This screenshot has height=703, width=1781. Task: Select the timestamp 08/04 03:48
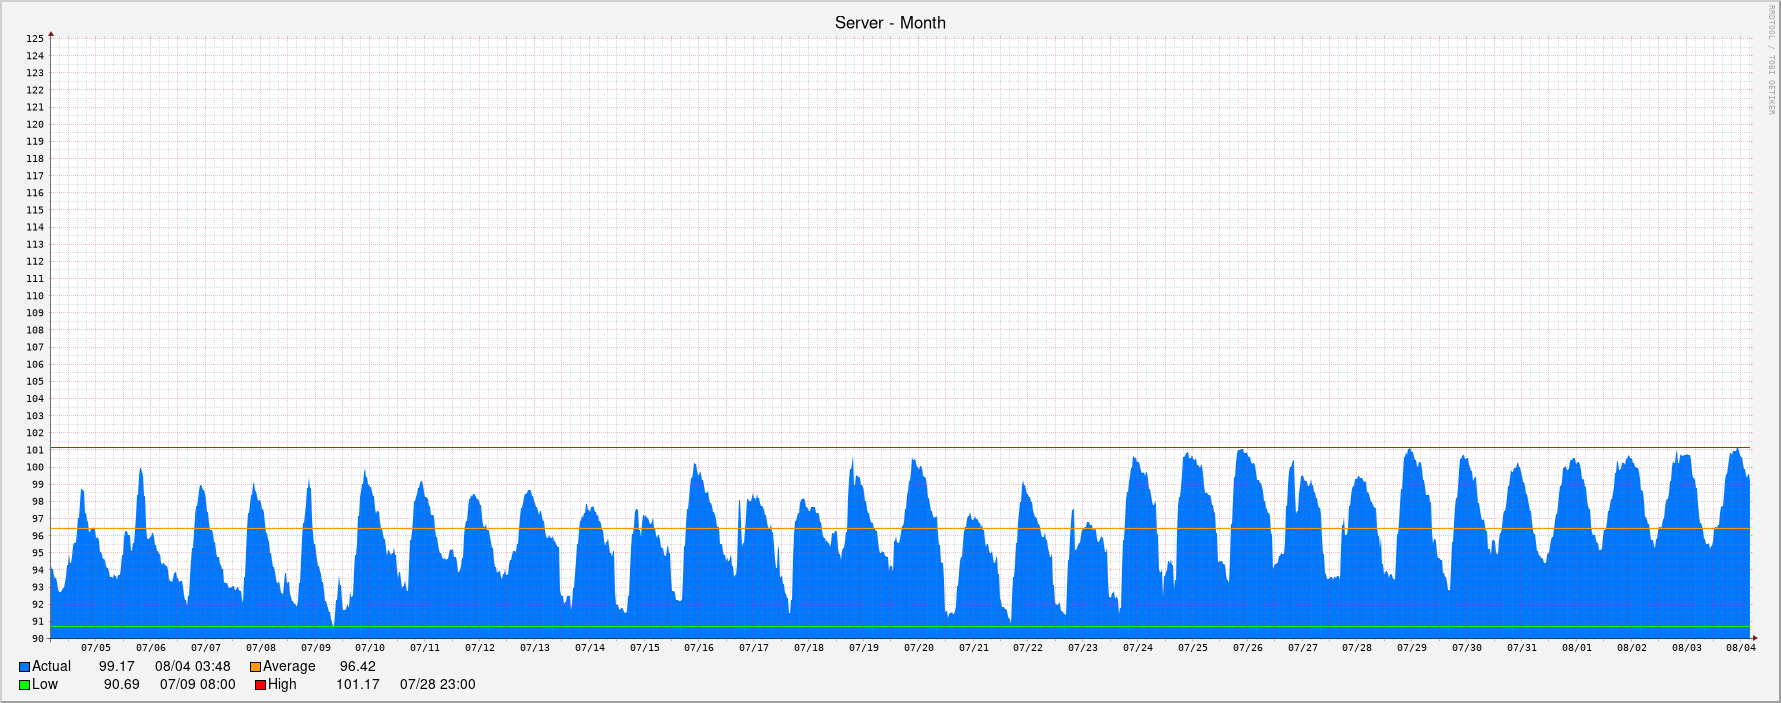pos(192,666)
